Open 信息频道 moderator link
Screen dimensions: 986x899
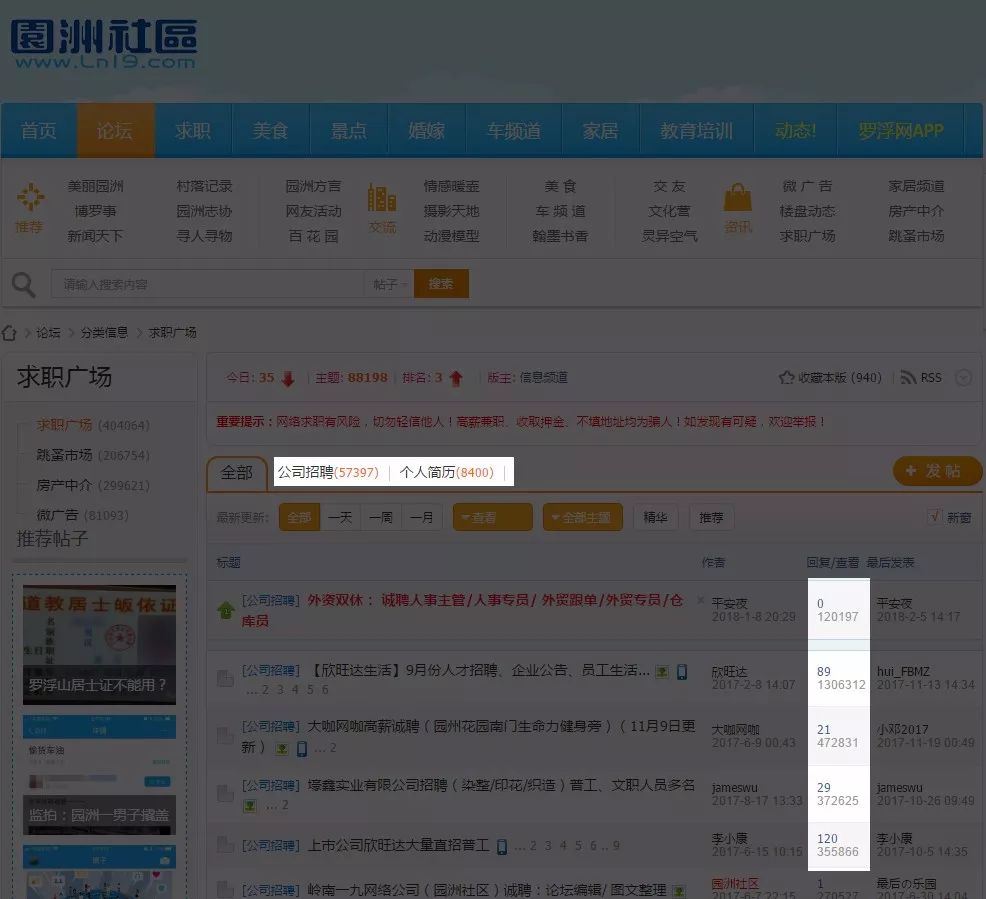(x=543, y=377)
